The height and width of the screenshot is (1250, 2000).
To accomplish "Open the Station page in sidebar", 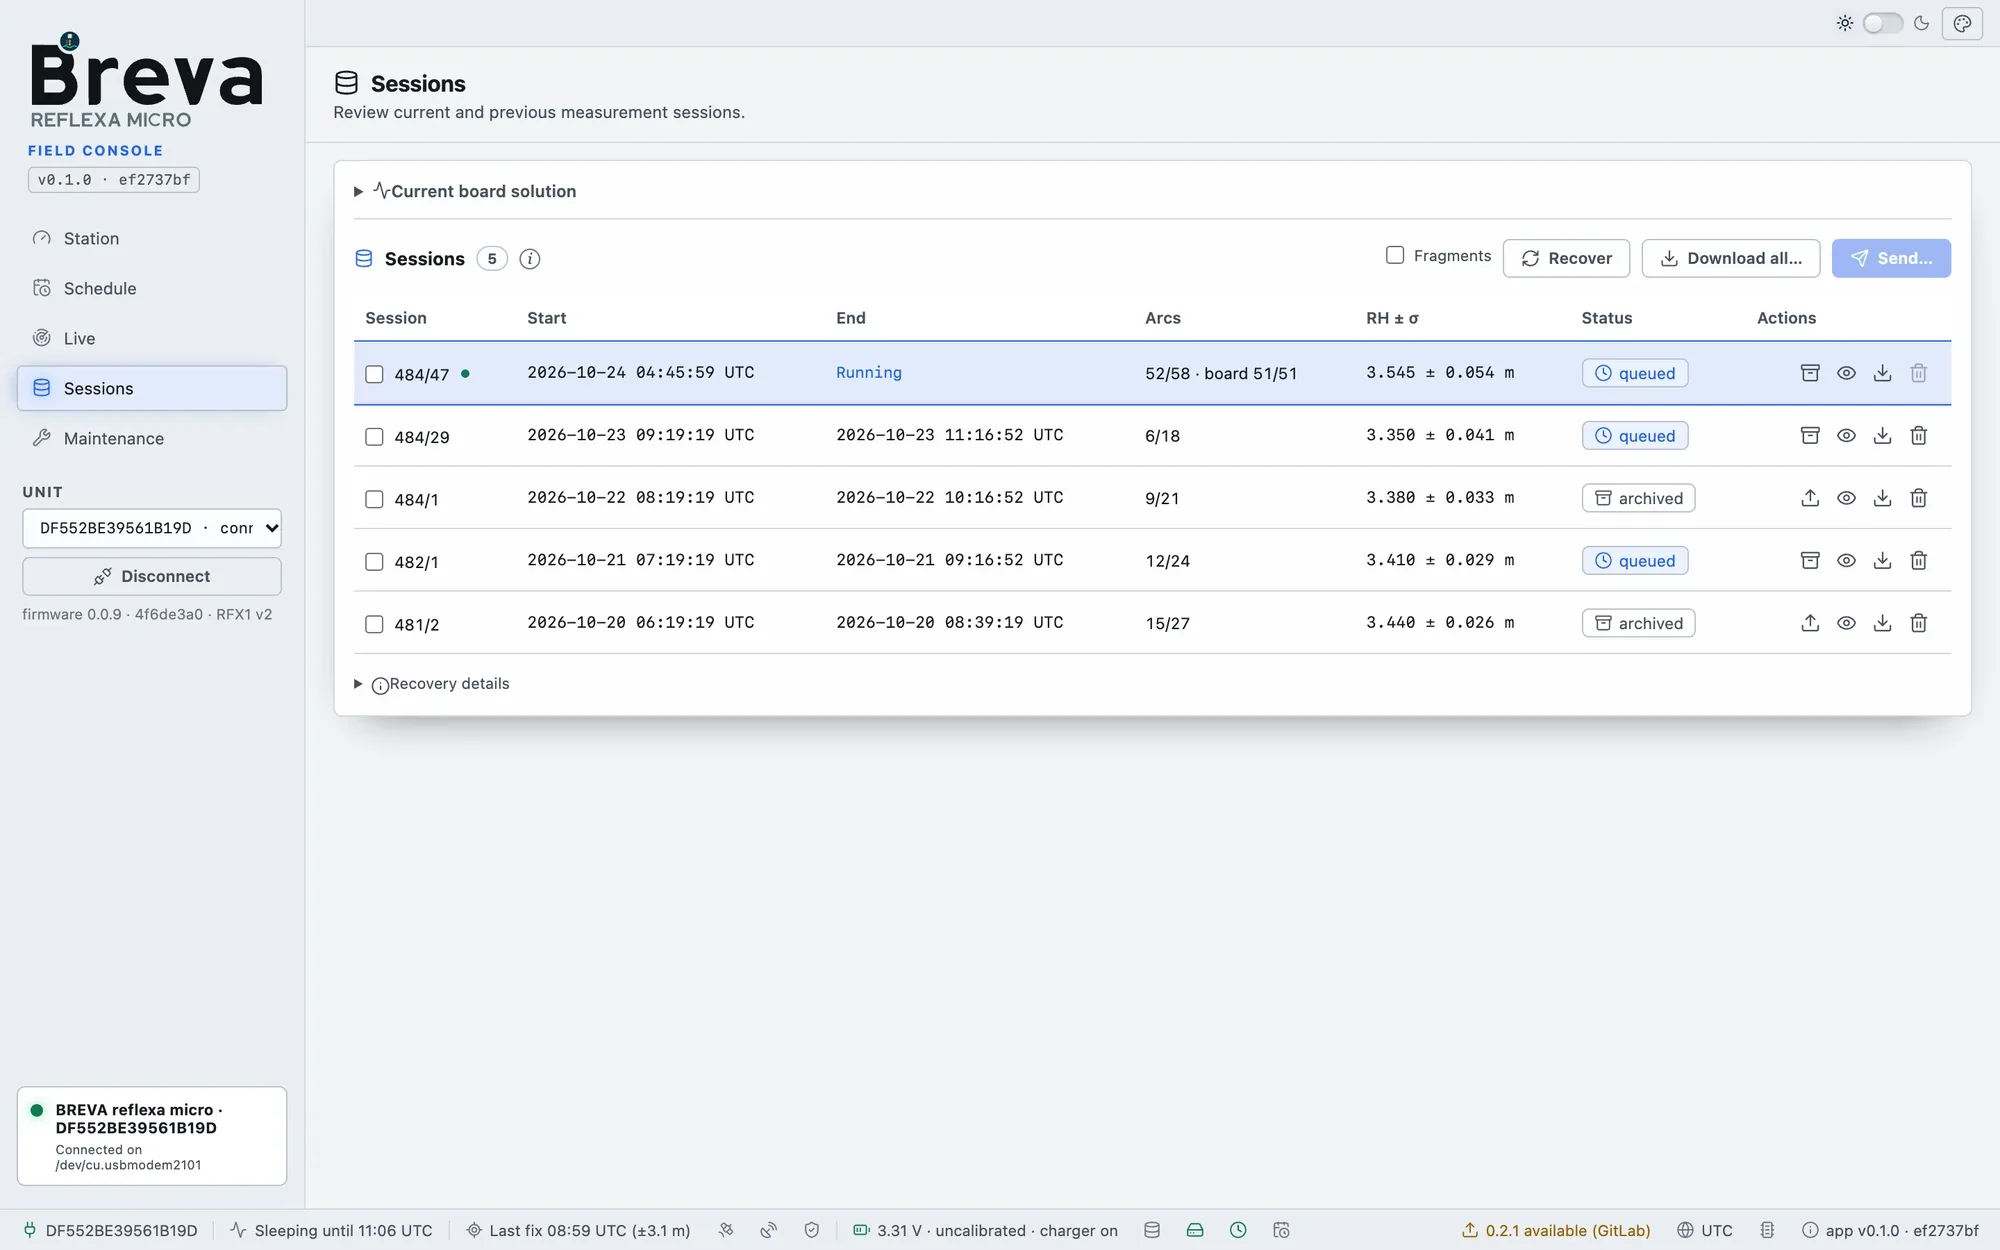I will (x=152, y=238).
